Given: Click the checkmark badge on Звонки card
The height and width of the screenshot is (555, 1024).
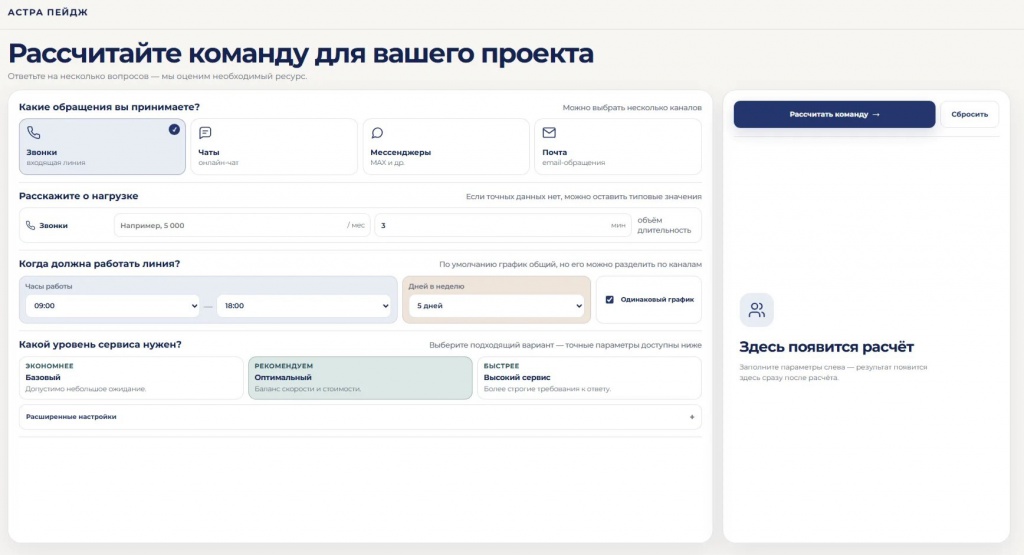Looking at the screenshot, I should pos(174,129).
